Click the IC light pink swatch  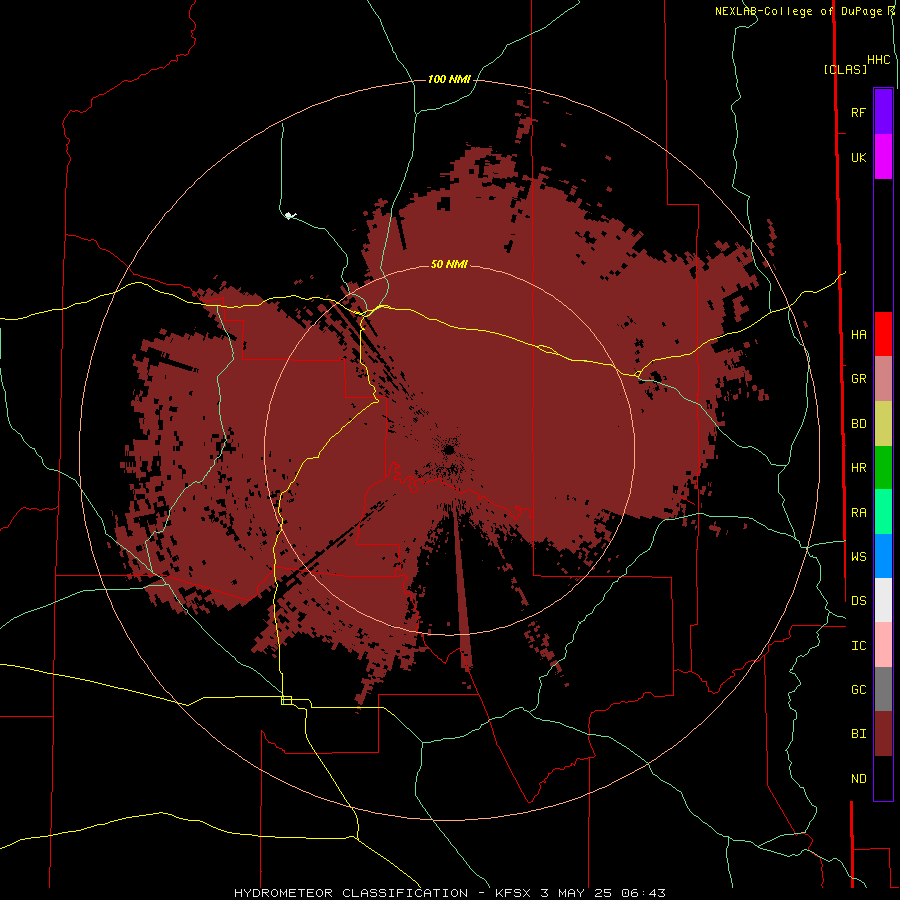(x=883, y=645)
